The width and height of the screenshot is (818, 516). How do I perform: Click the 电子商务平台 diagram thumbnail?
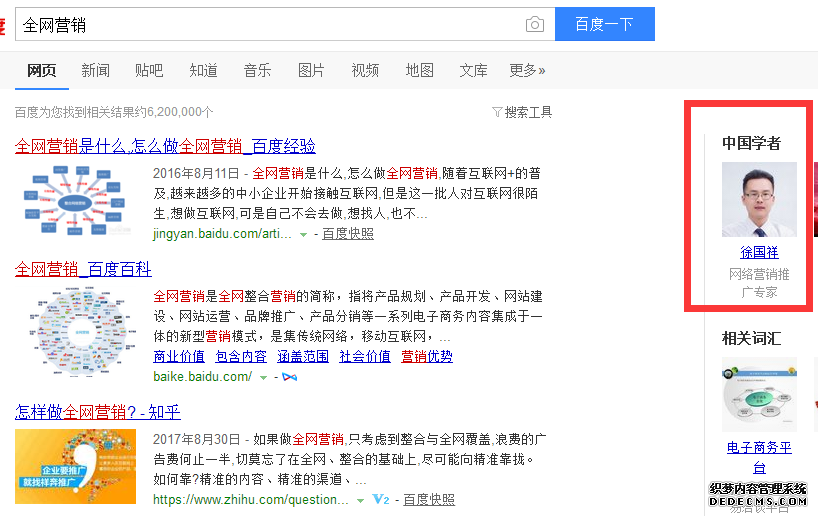[759, 394]
